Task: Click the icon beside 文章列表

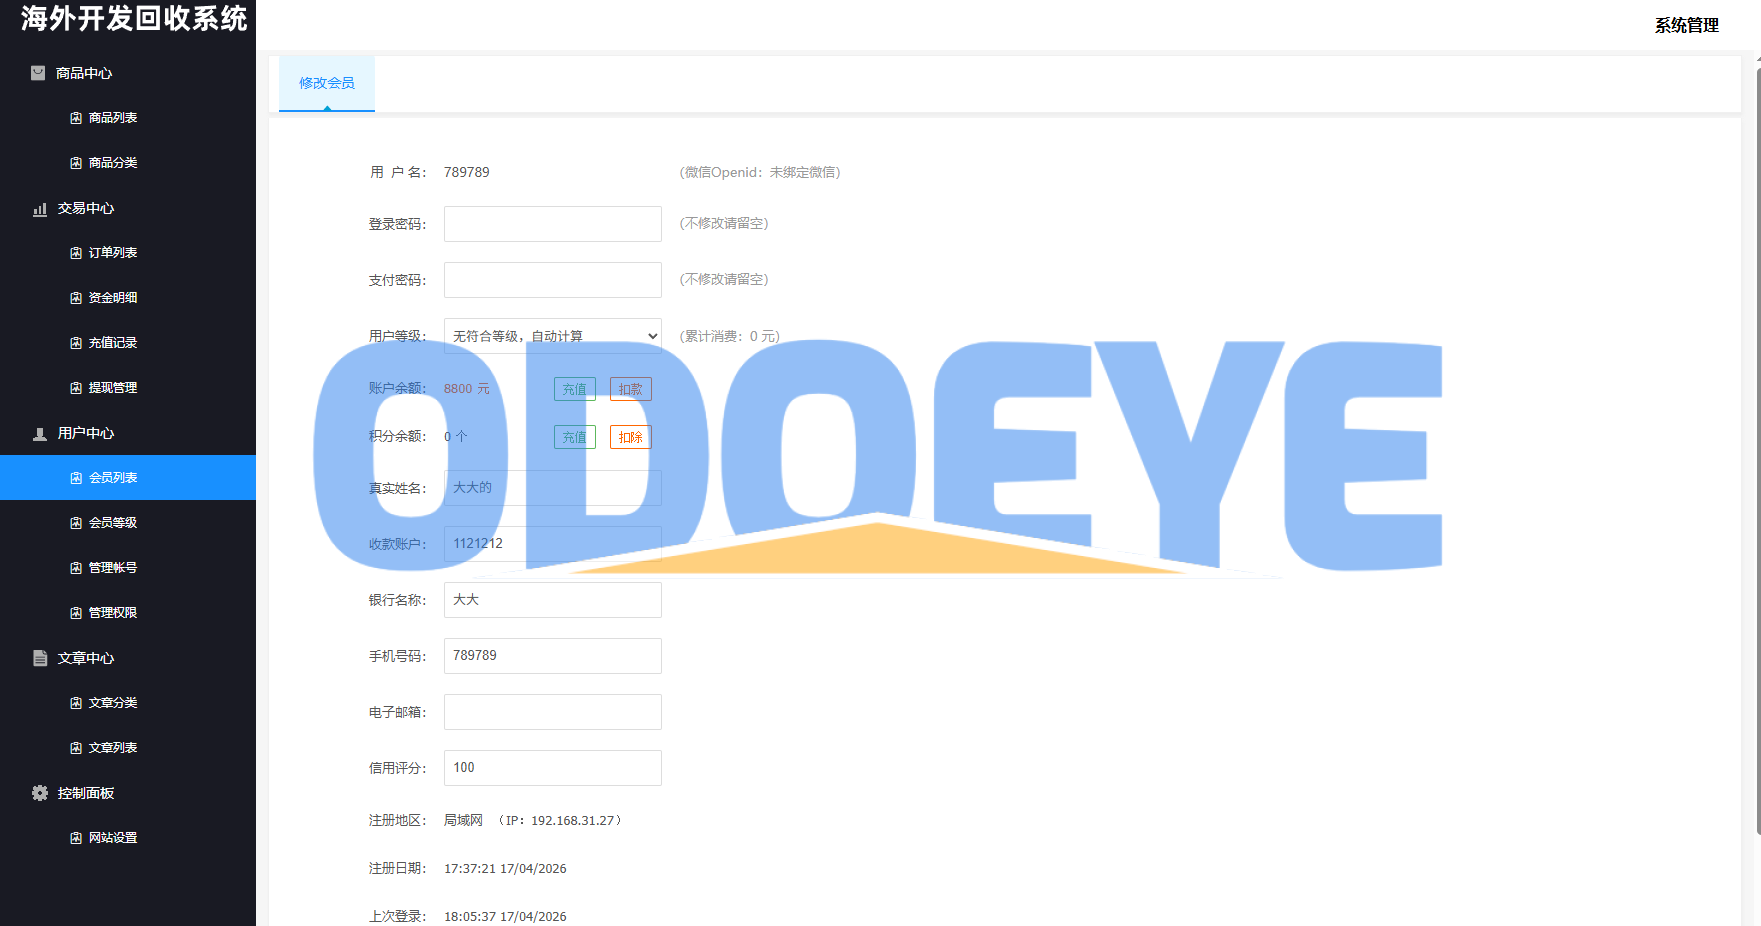Action: tap(76, 748)
